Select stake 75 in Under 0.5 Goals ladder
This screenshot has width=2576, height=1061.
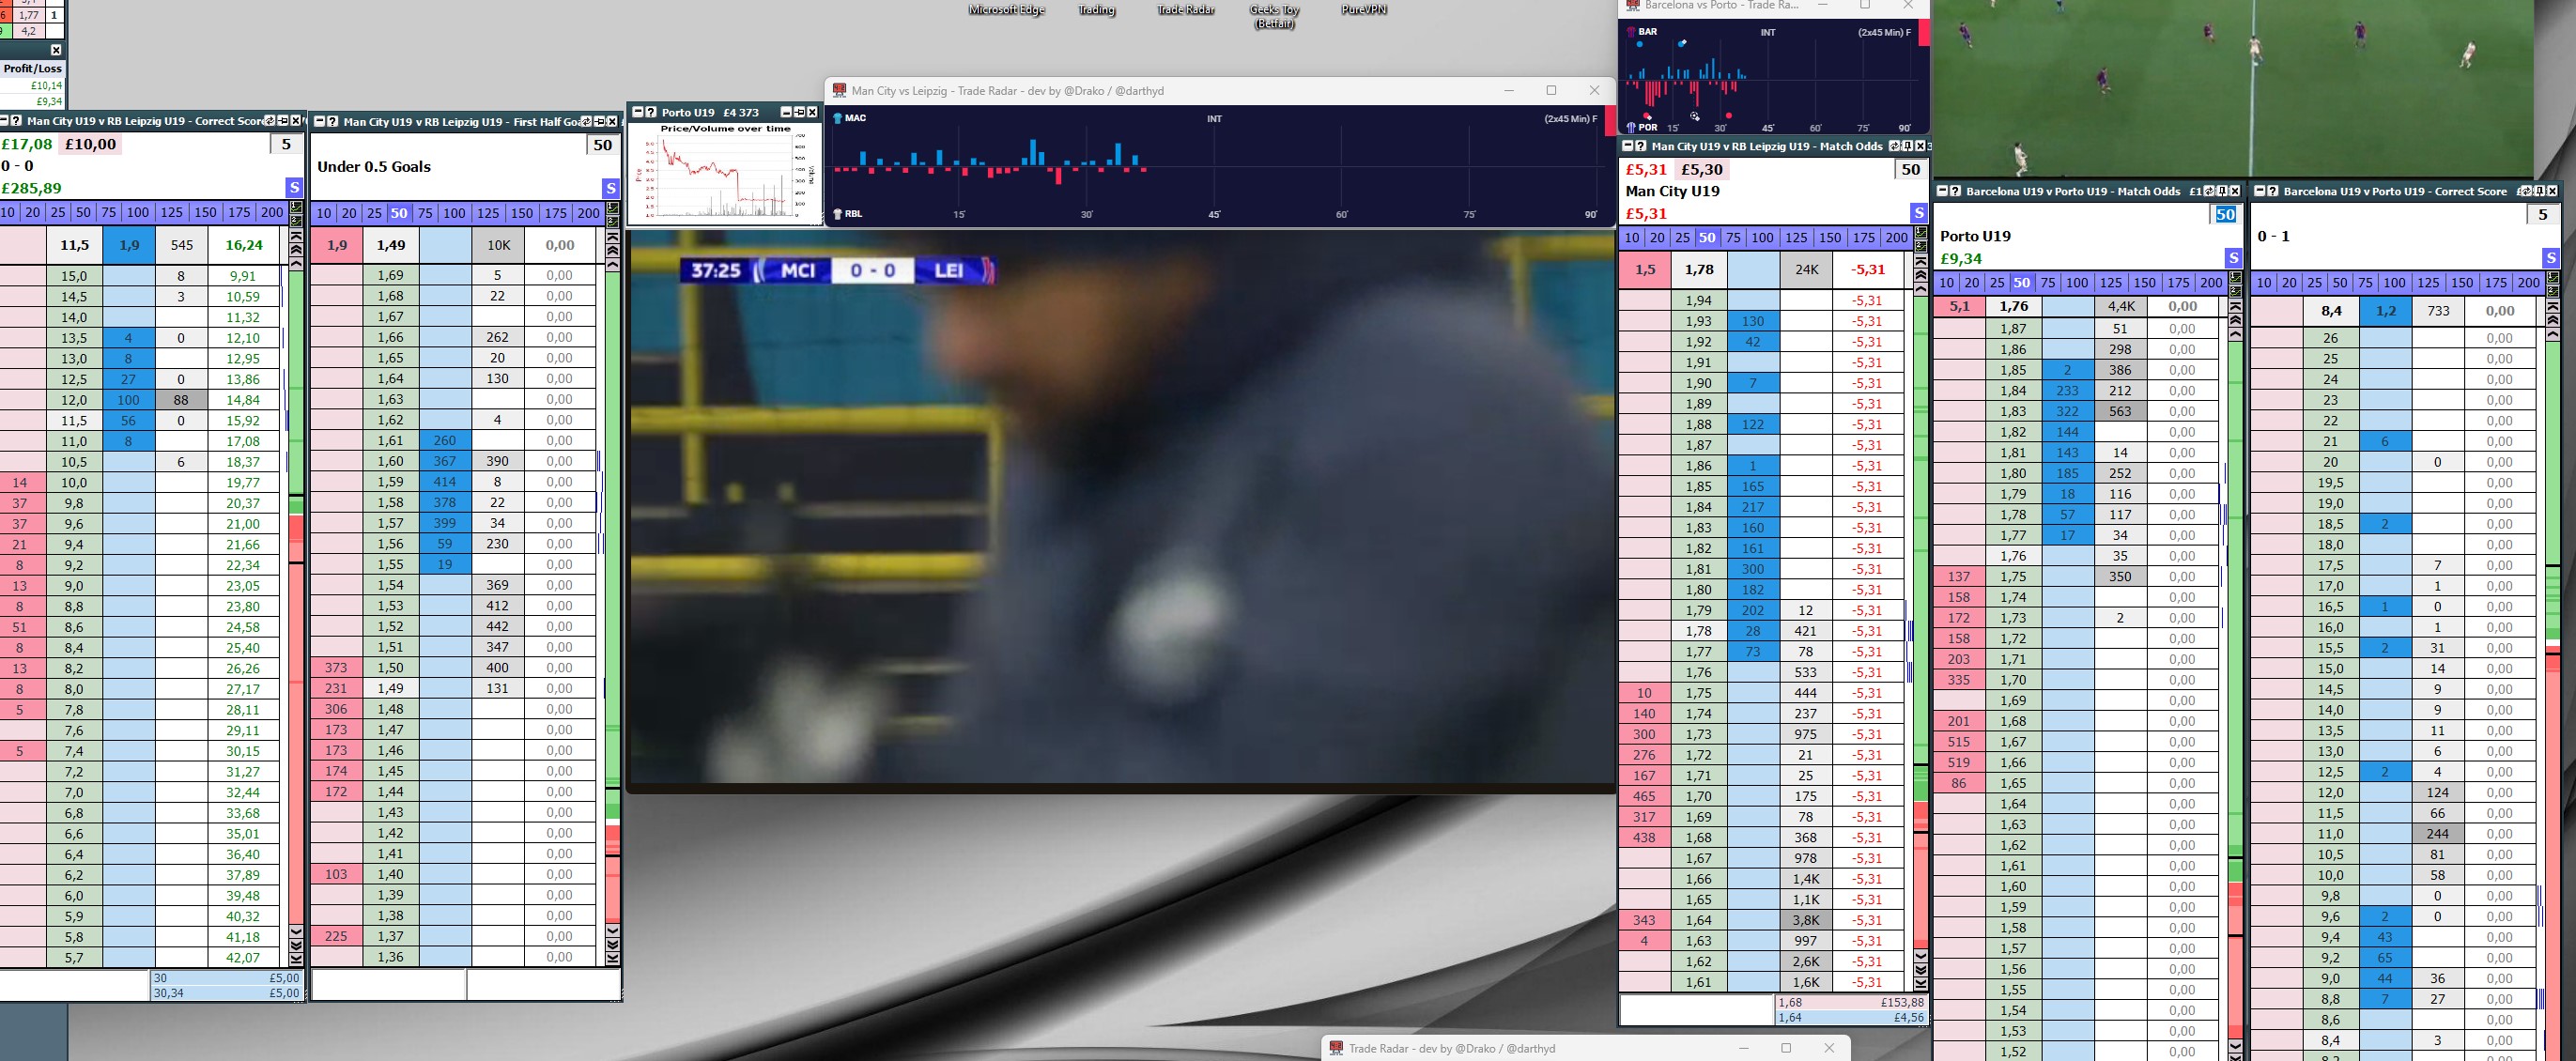pyautogui.click(x=424, y=213)
